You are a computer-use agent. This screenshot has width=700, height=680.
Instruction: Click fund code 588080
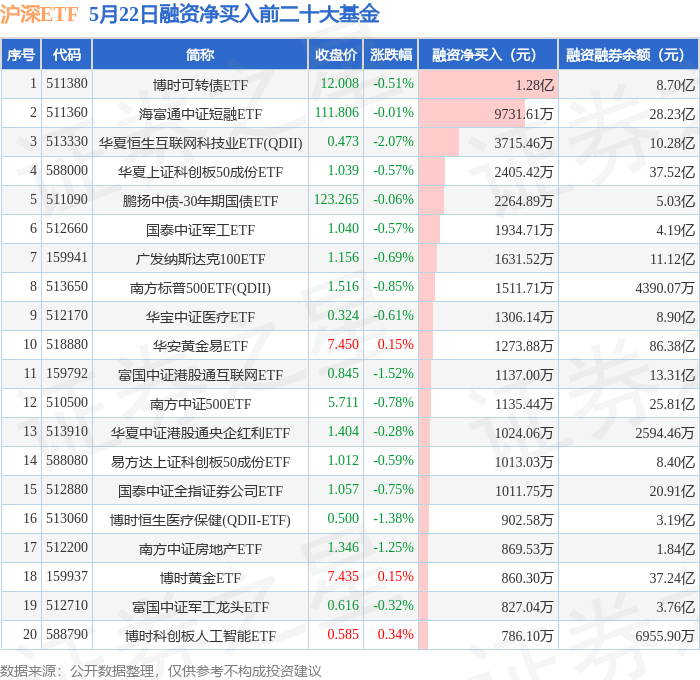(67, 461)
